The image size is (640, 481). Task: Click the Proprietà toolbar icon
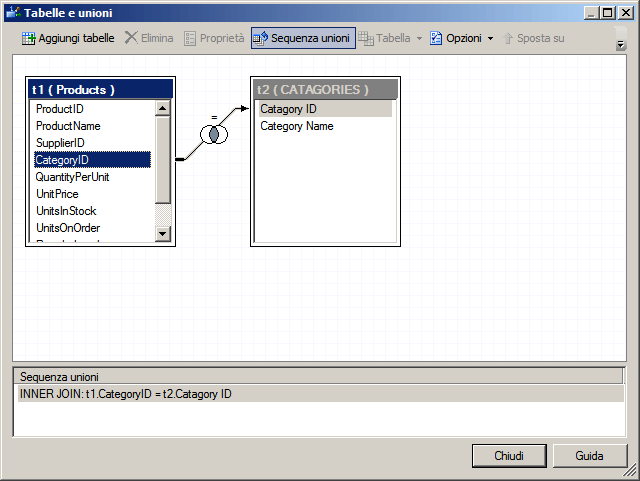tap(190, 38)
